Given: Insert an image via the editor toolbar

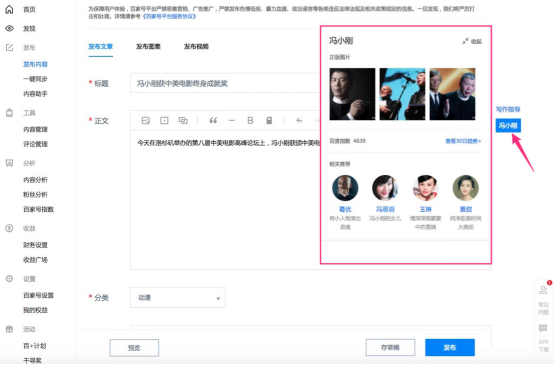Looking at the screenshot, I should (x=146, y=120).
